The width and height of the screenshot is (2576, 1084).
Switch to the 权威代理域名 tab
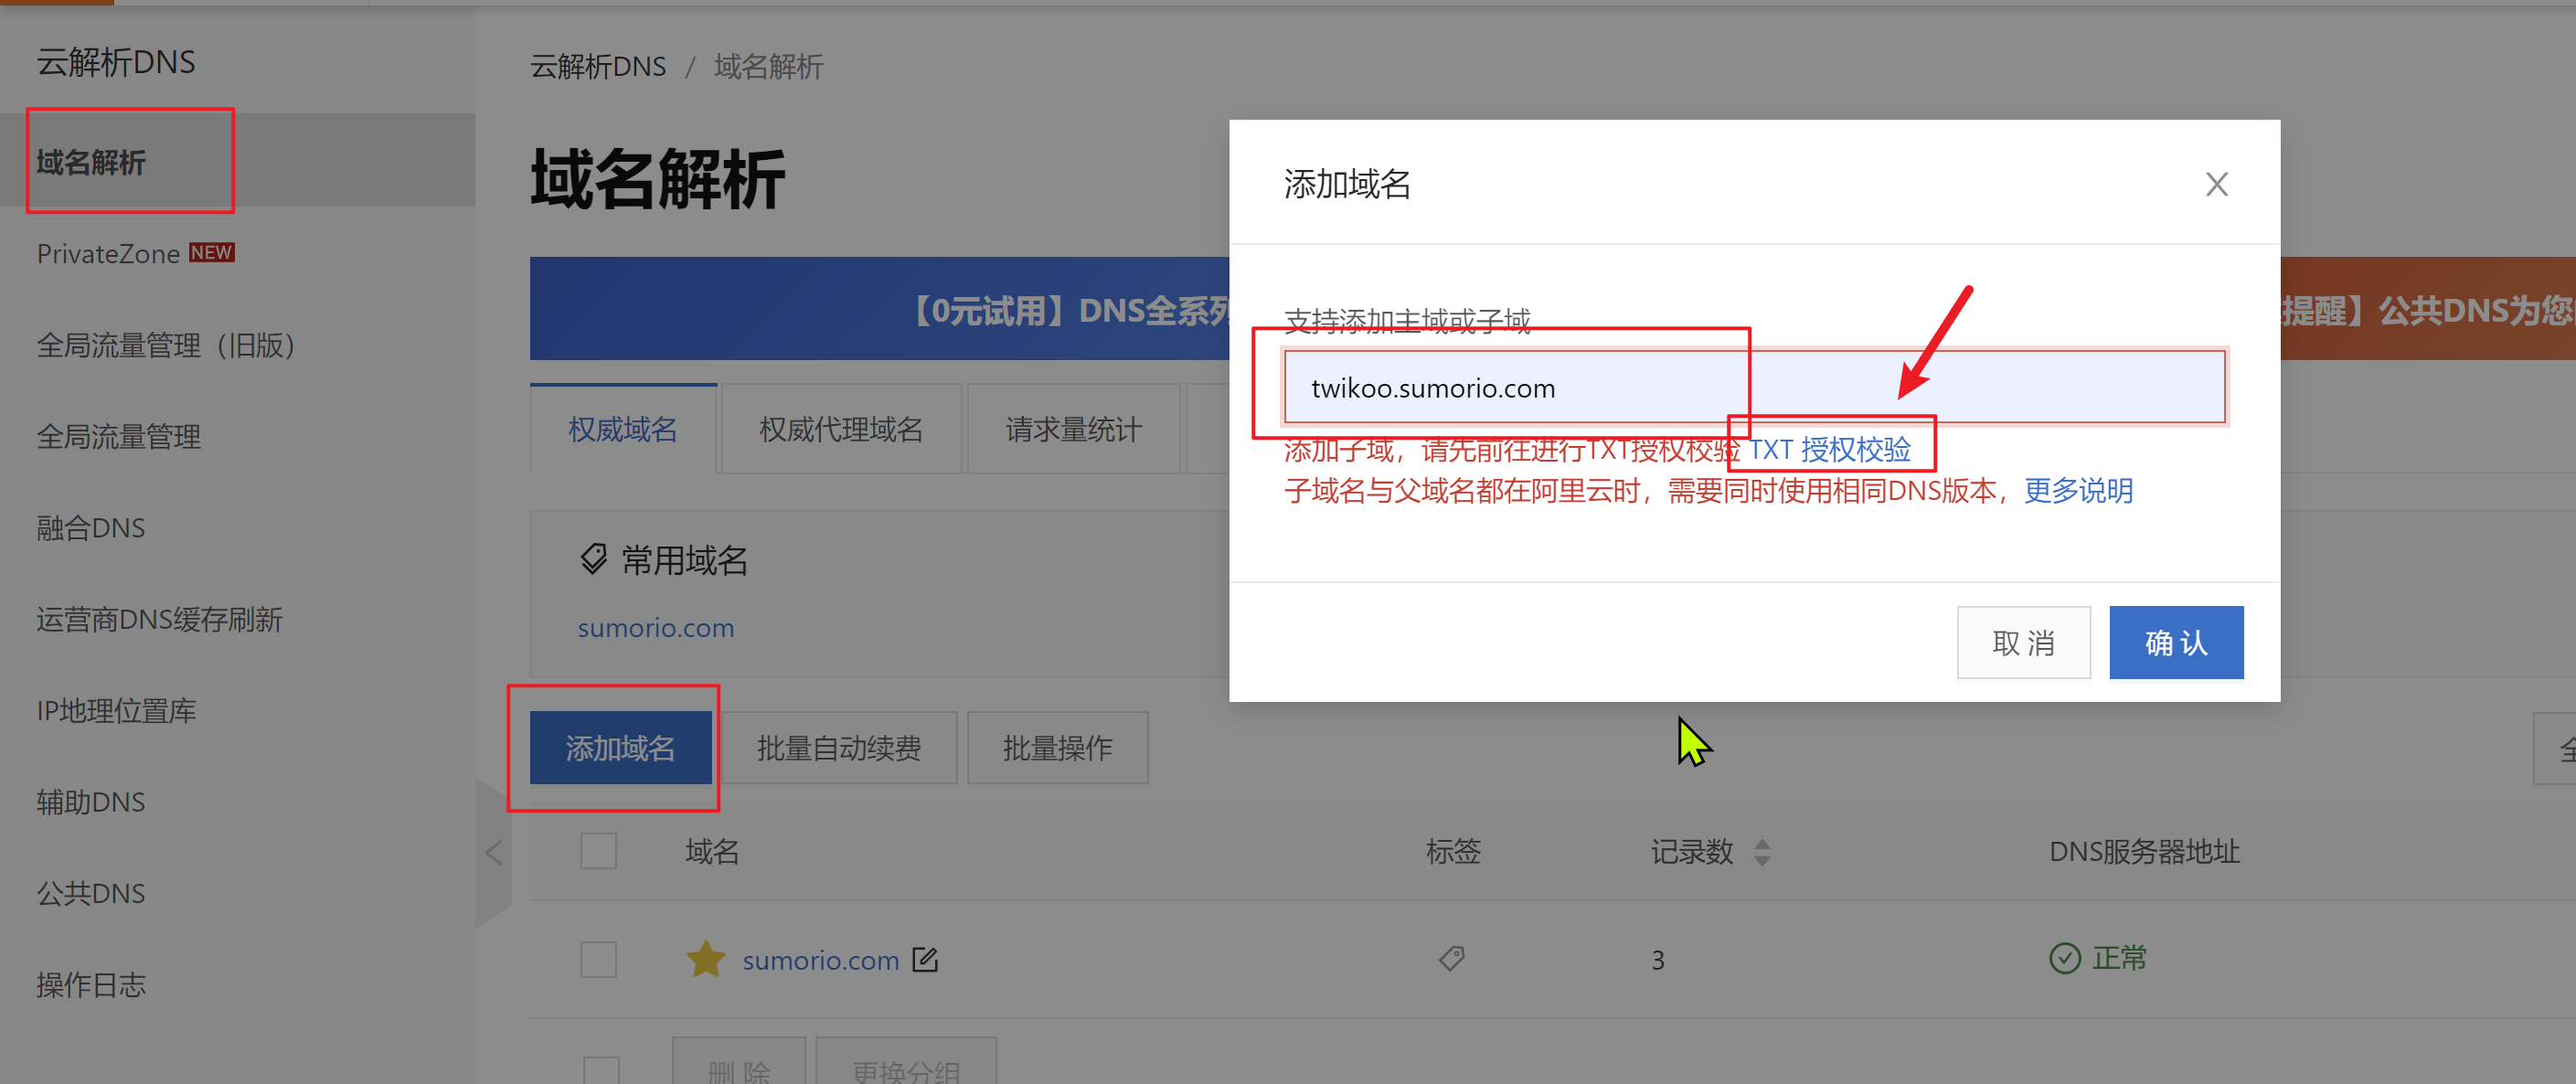[840, 430]
